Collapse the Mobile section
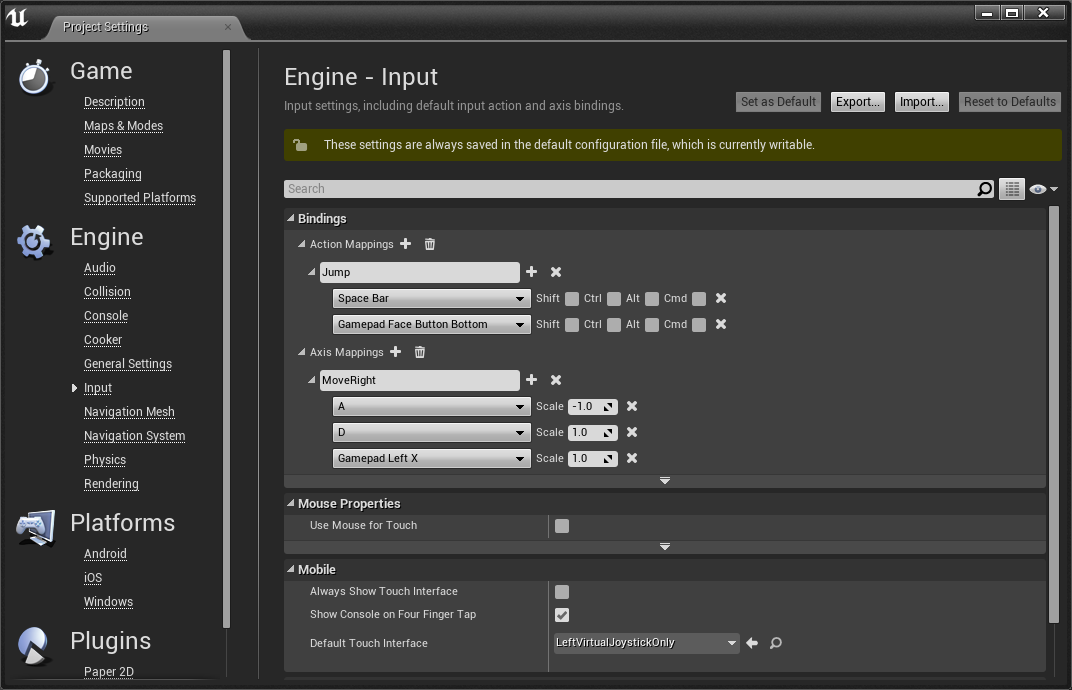Screen dimensions: 1072x690 point(291,569)
